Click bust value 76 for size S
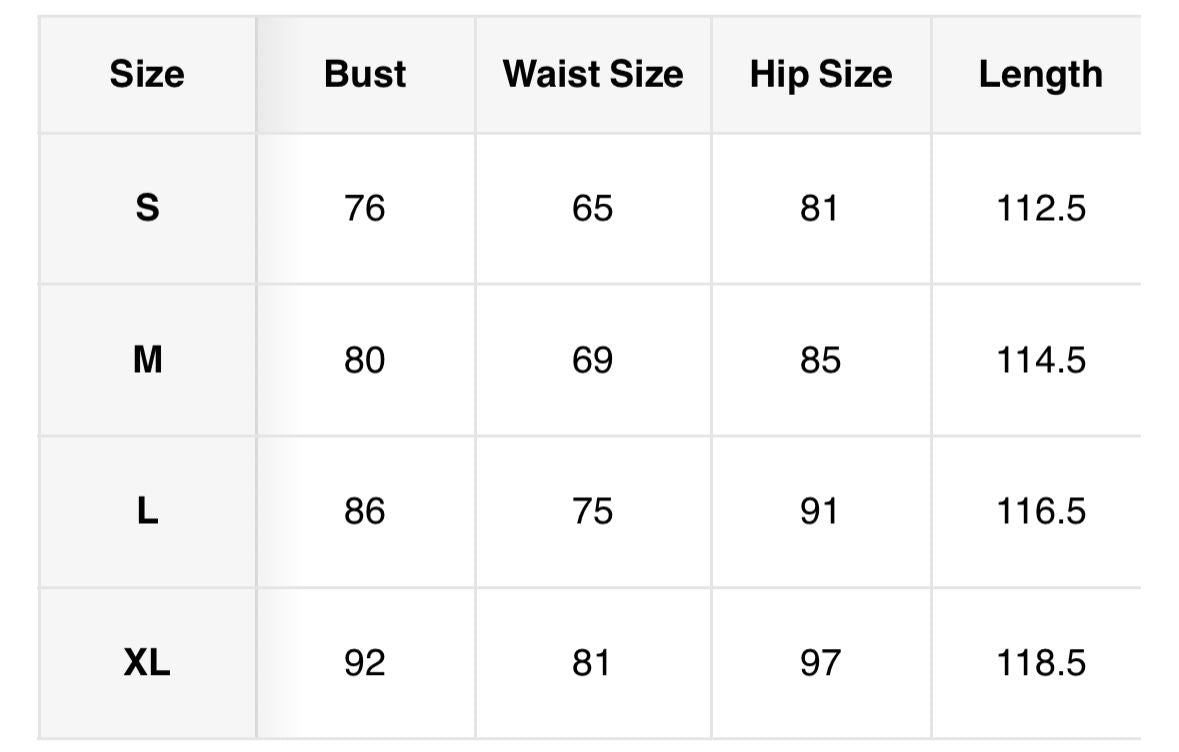Screen dimensions: 1179x752 [x=365, y=208]
